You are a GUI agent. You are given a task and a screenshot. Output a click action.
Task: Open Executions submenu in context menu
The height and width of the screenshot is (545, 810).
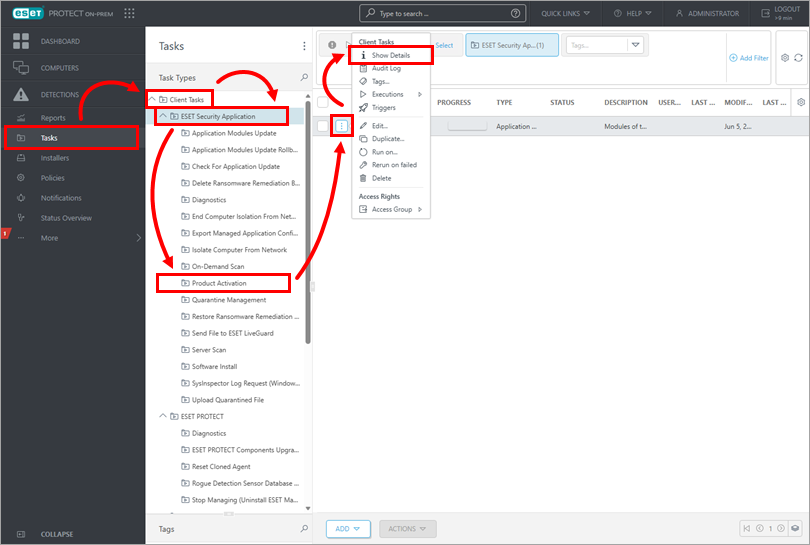[391, 95]
